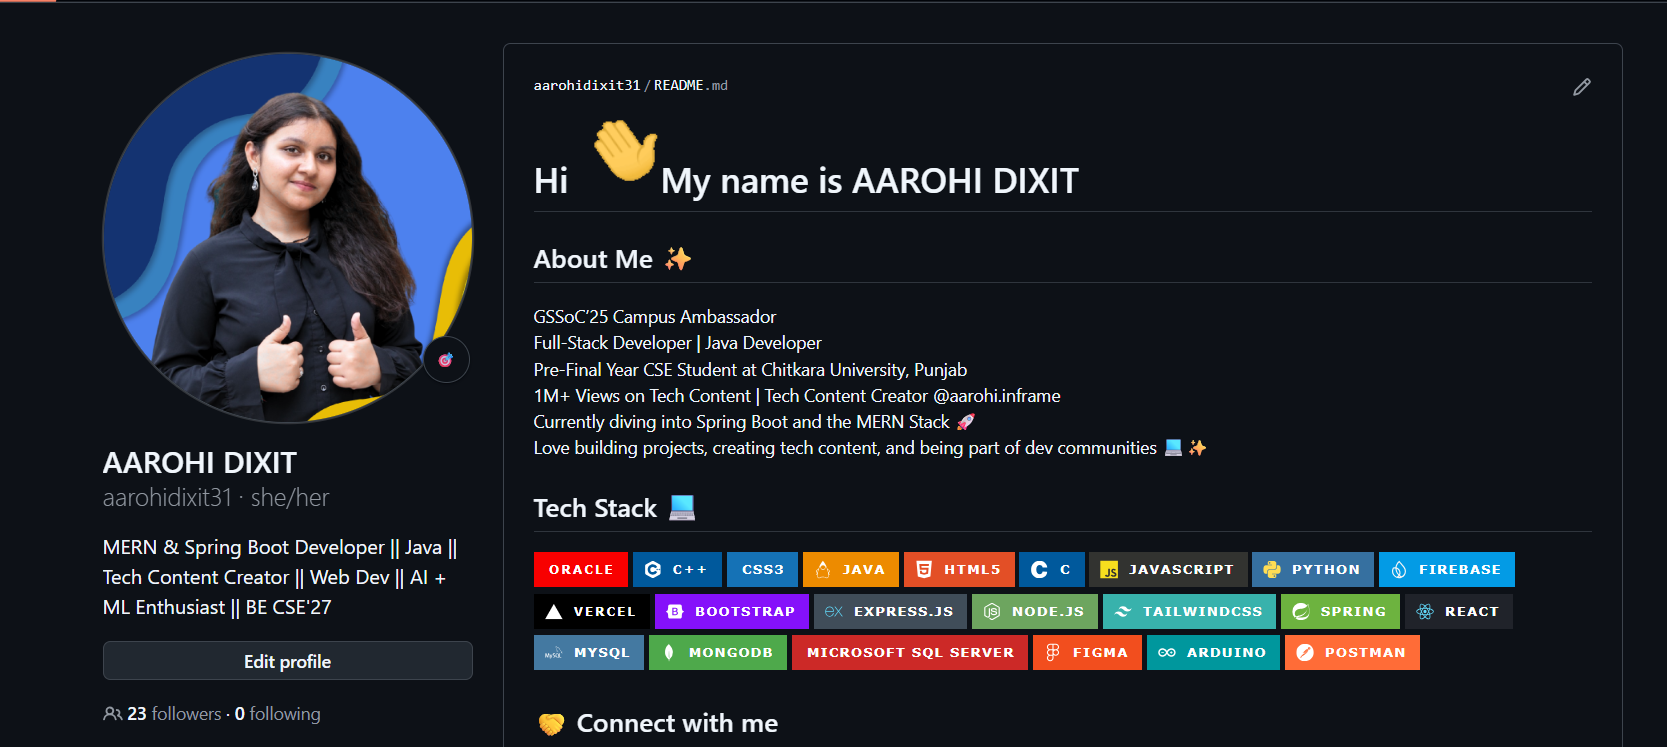The image size is (1667, 747).
Task: Click the MongoDB tech badge
Action: (x=718, y=652)
